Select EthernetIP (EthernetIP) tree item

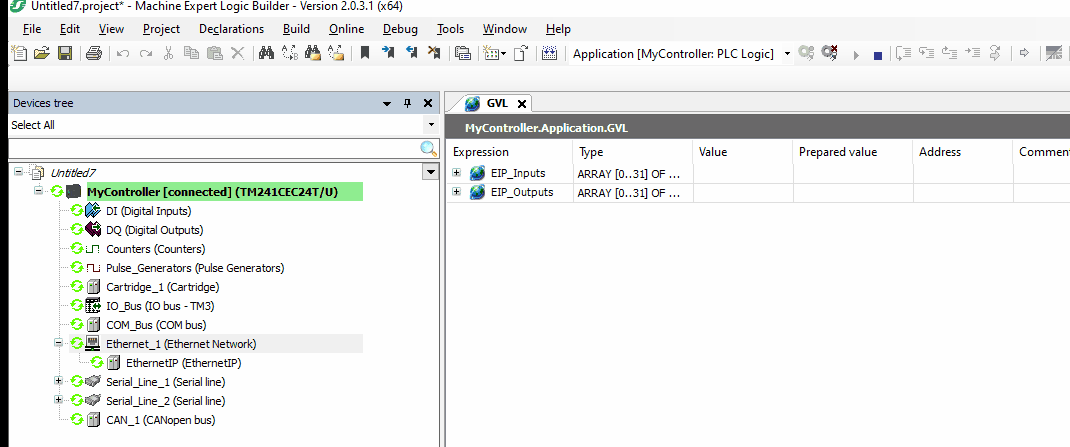coord(184,362)
